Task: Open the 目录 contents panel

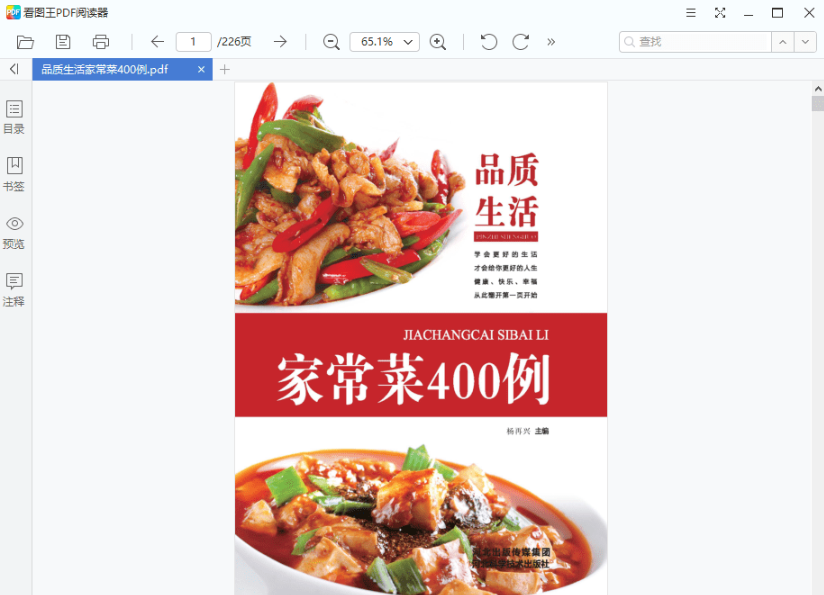Action: 14,117
